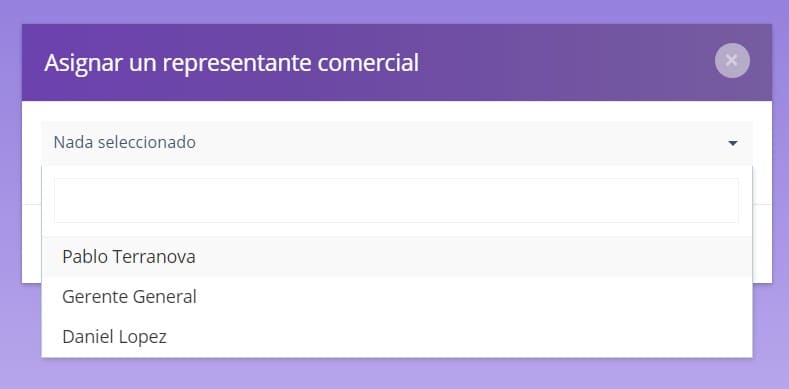Assign Gerente General as sales representative

tap(397, 297)
